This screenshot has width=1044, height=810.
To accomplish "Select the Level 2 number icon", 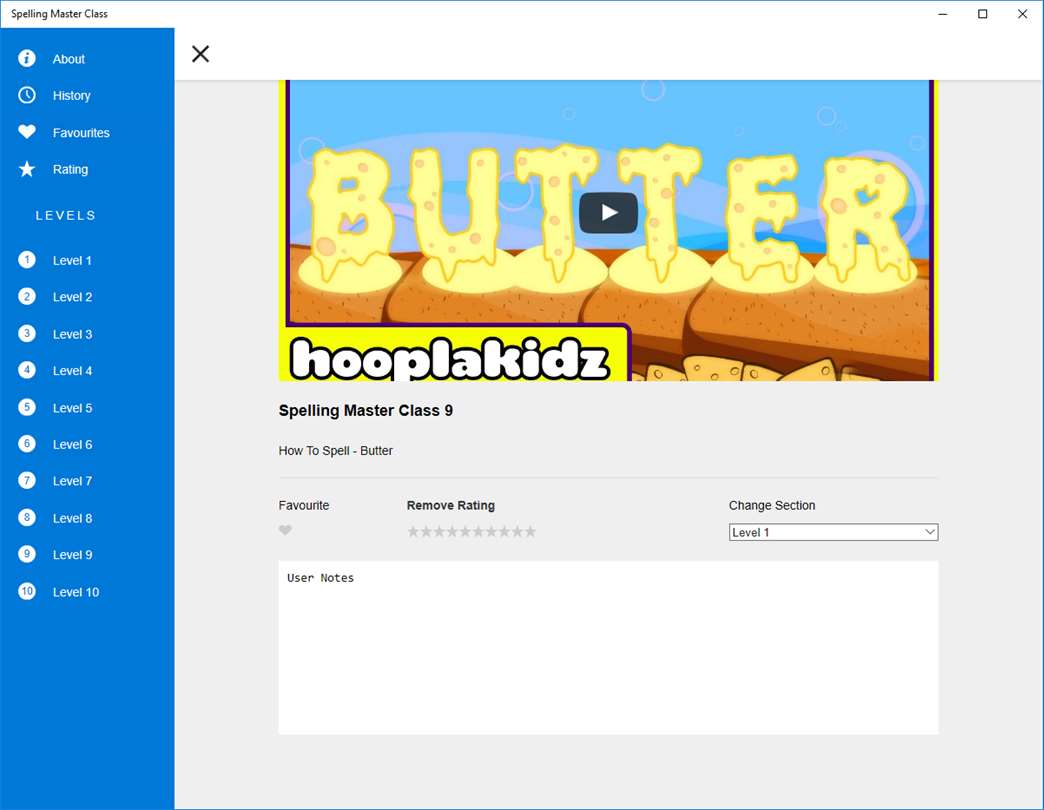I will pos(27,296).
